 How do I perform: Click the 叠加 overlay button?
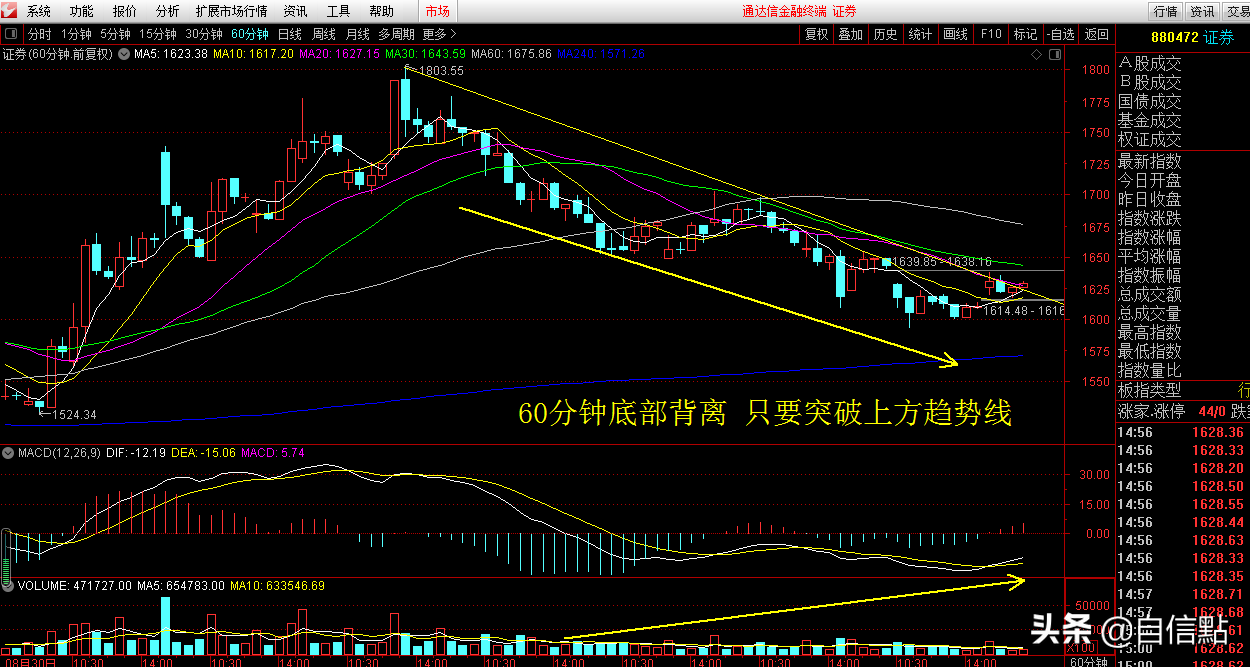pyautogui.click(x=850, y=34)
